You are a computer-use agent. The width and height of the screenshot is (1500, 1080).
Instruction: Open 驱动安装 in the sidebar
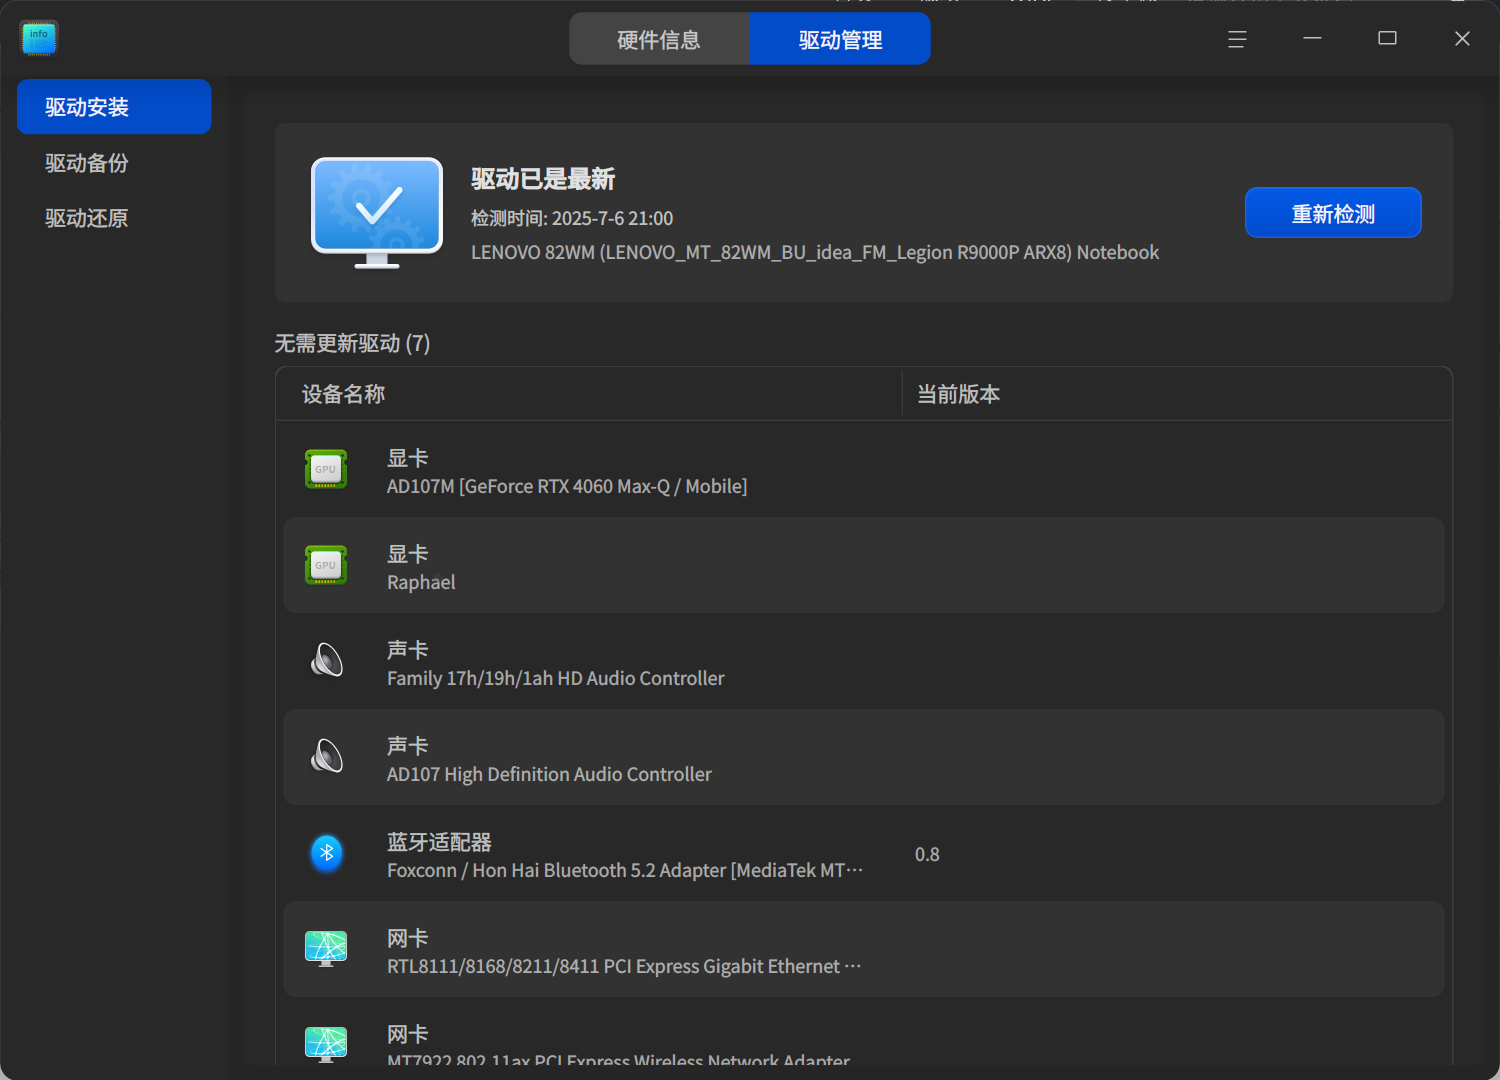point(114,107)
